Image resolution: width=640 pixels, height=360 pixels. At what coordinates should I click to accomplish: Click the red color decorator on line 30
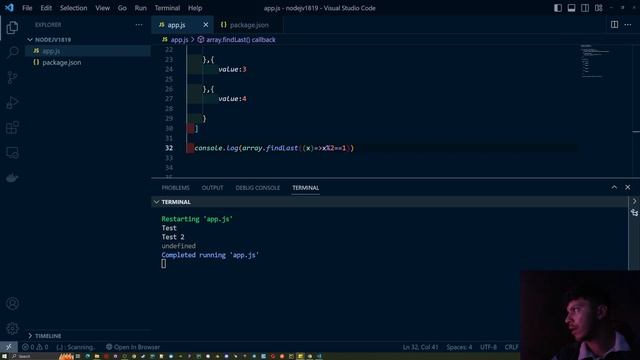click(x=190, y=129)
